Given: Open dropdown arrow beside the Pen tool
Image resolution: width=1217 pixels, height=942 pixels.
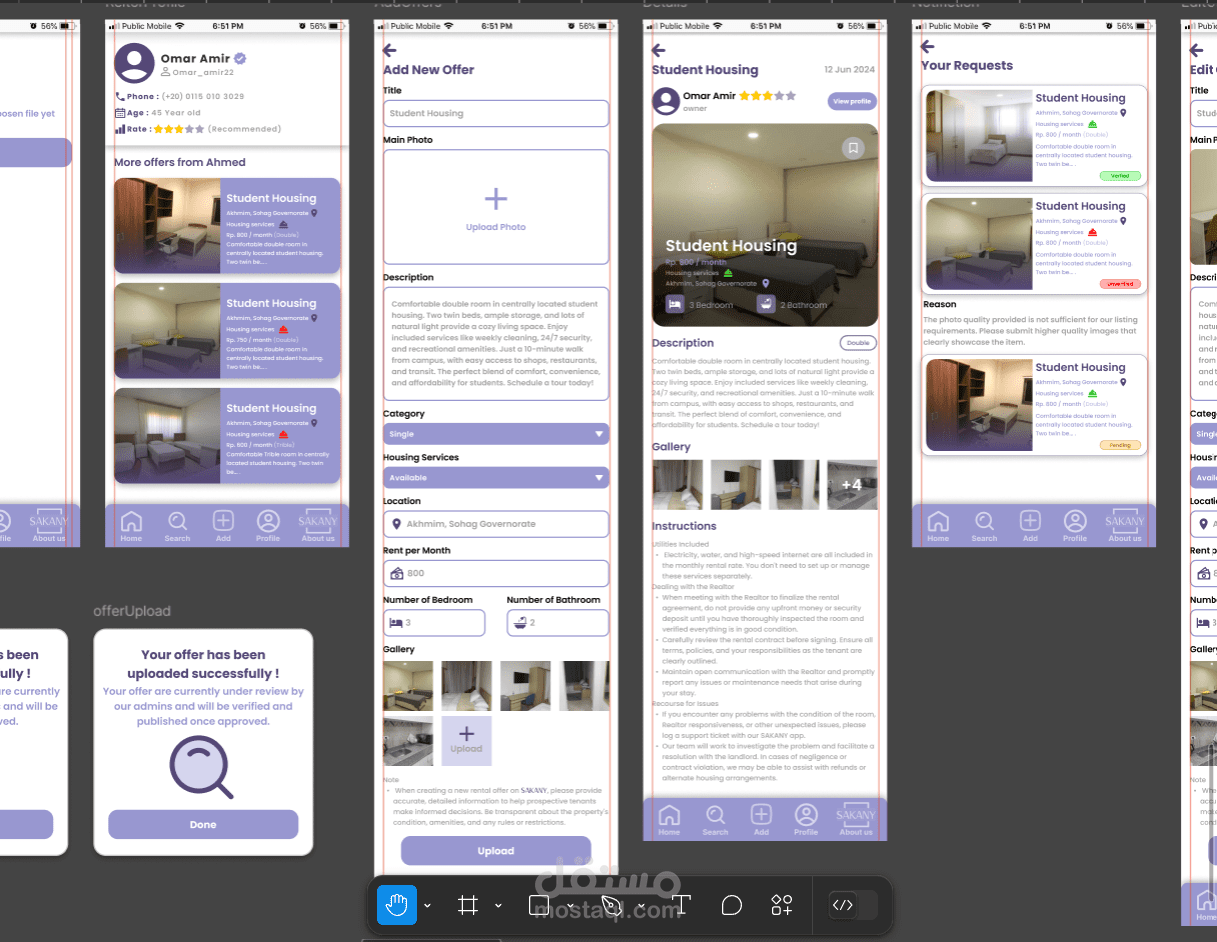Looking at the screenshot, I should click(x=641, y=906).
